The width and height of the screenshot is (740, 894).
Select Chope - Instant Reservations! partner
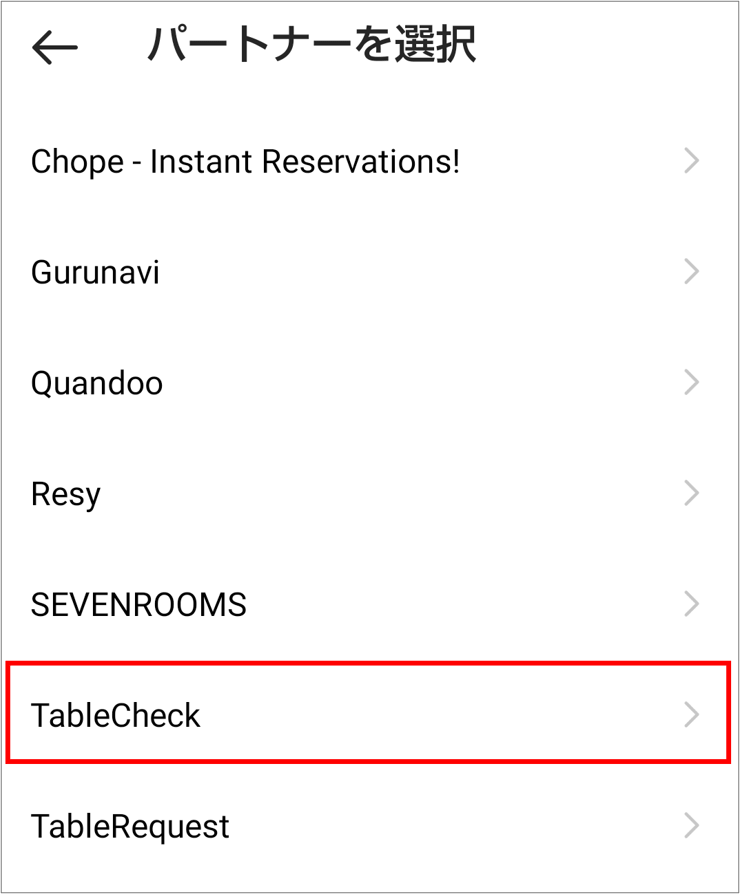(x=245, y=161)
